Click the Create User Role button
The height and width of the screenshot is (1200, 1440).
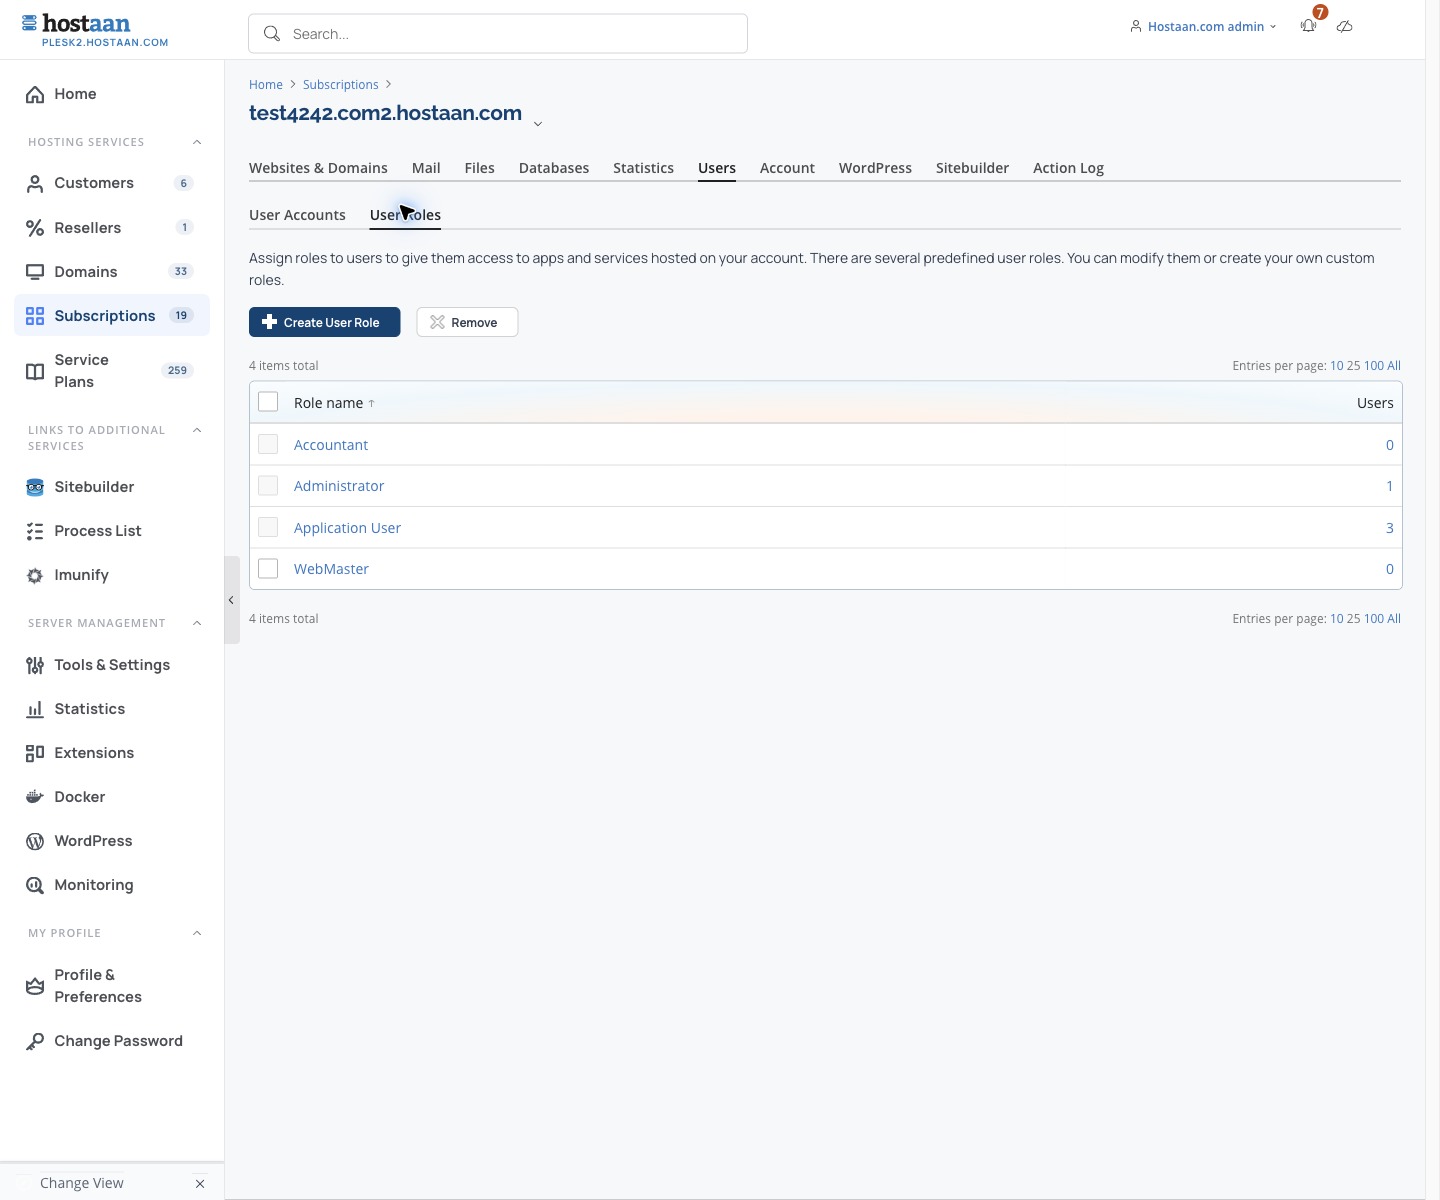(x=325, y=322)
